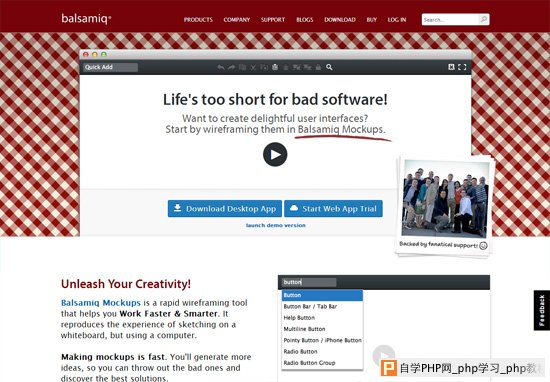Click LOG IN in the top navigation

coord(397,20)
